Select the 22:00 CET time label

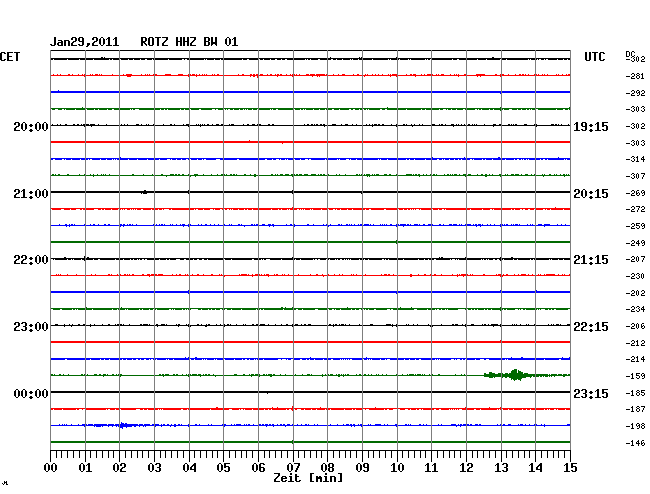[x=31, y=260]
